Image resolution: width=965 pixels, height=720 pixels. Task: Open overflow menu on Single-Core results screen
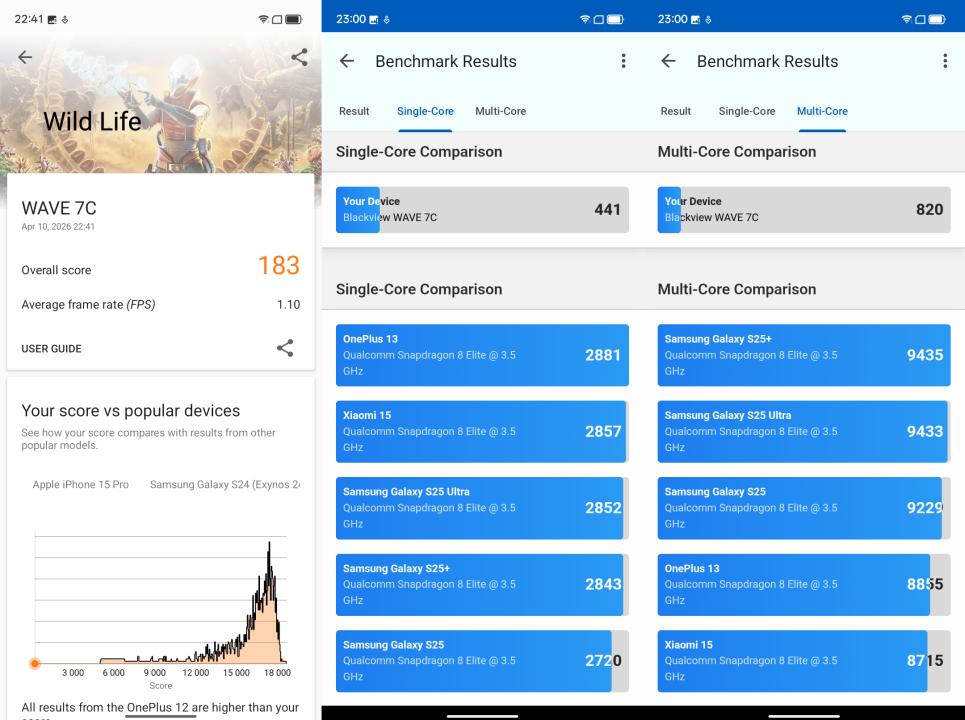[x=623, y=61]
